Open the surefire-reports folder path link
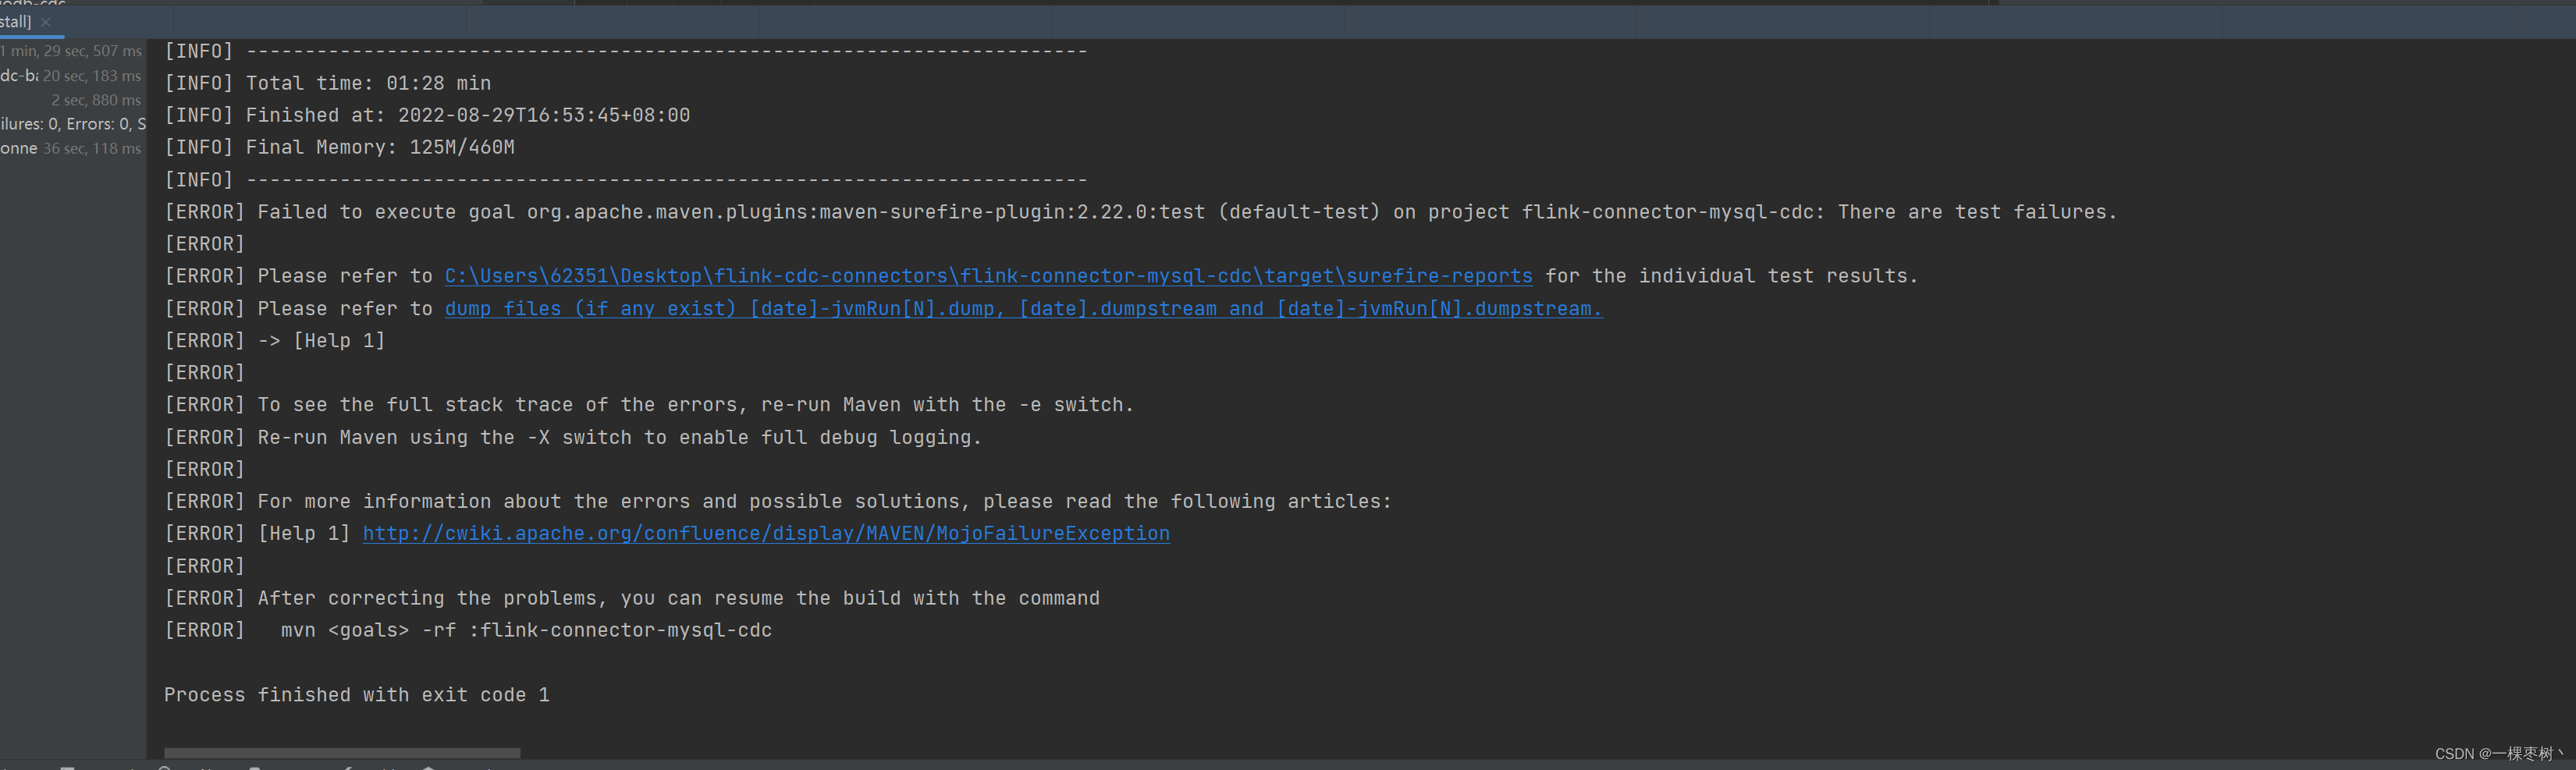Viewport: 2576px width, 770px height. pyautogui.click(x=988, y=276)
